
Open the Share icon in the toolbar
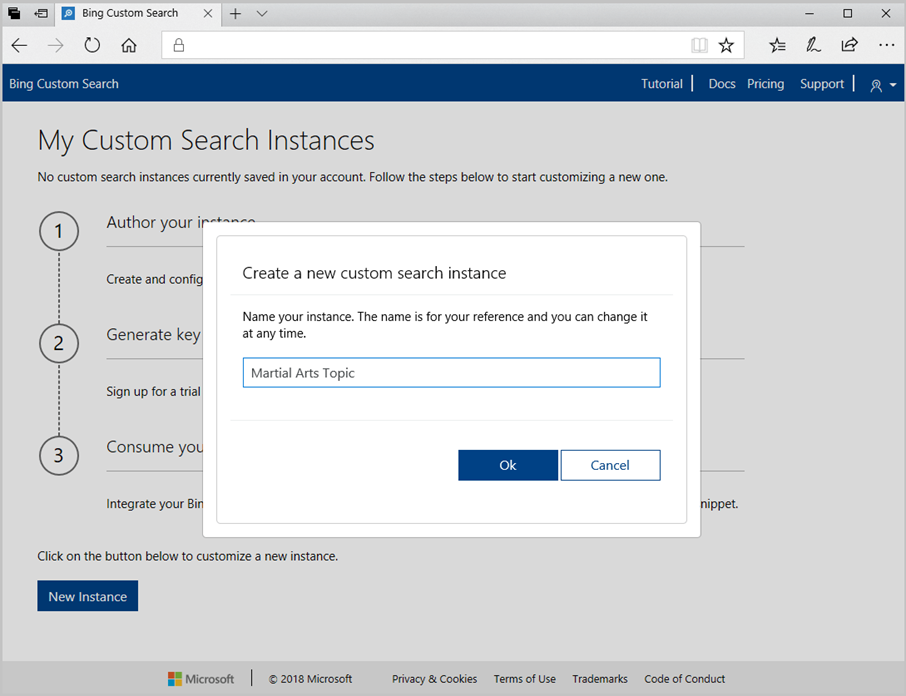pyautogui.click(x=850, y=45)
